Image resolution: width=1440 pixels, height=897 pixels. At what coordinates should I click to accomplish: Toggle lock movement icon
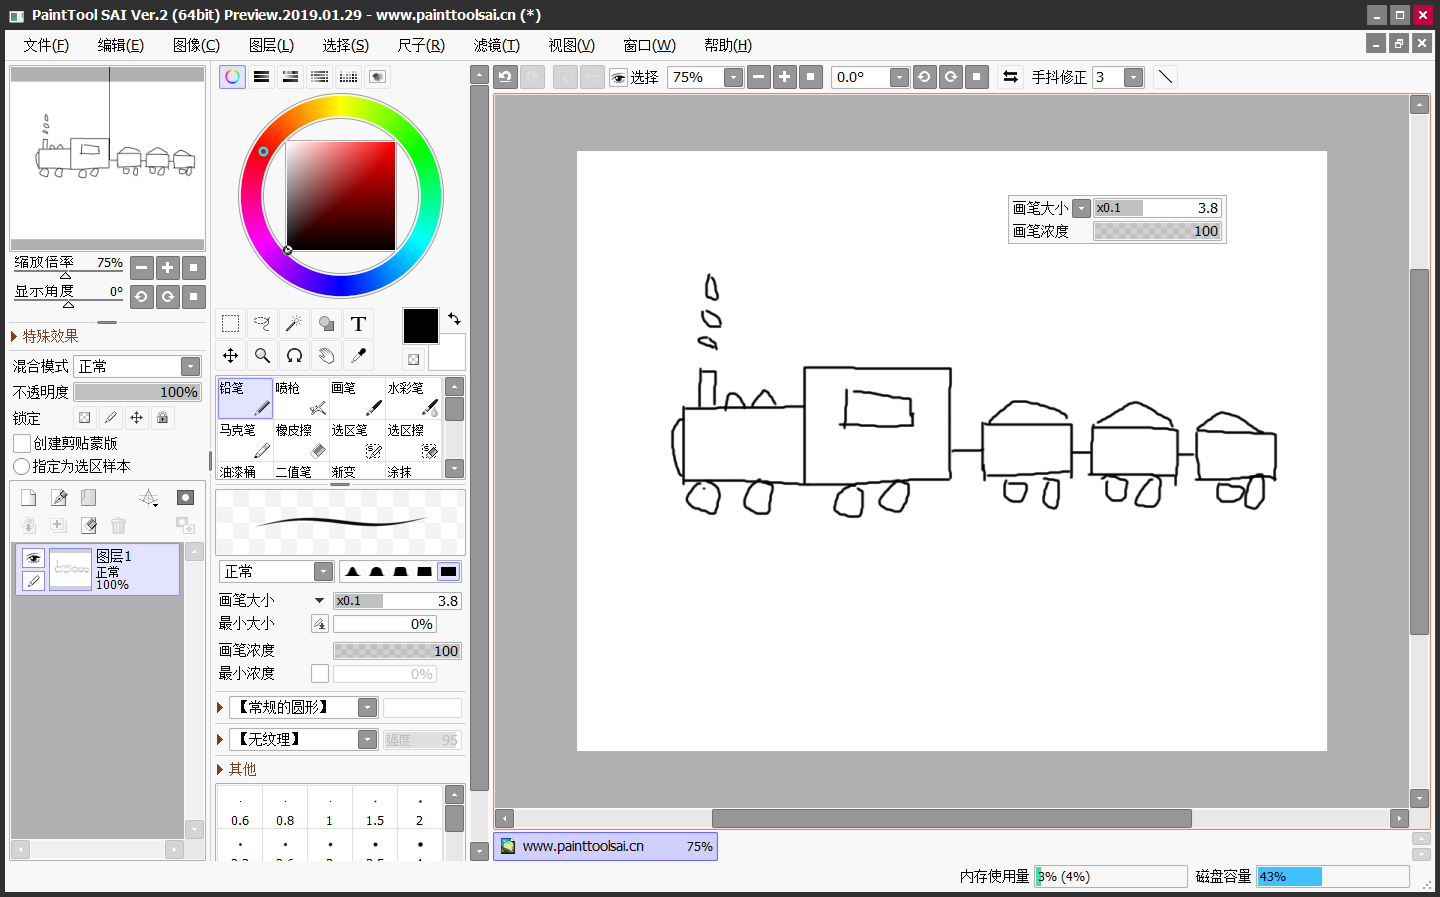point(137,418)
